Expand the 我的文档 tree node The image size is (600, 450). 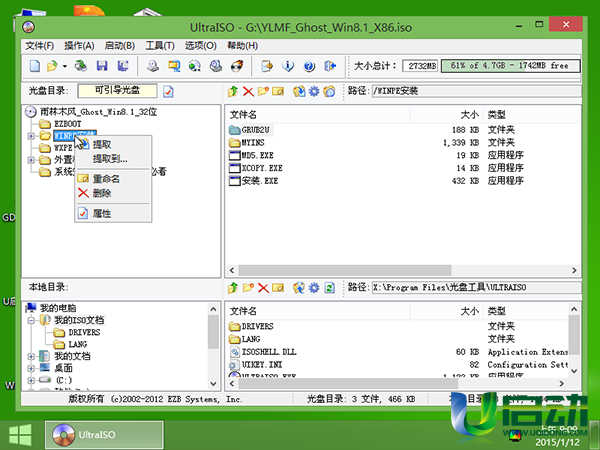click(31, 357)
